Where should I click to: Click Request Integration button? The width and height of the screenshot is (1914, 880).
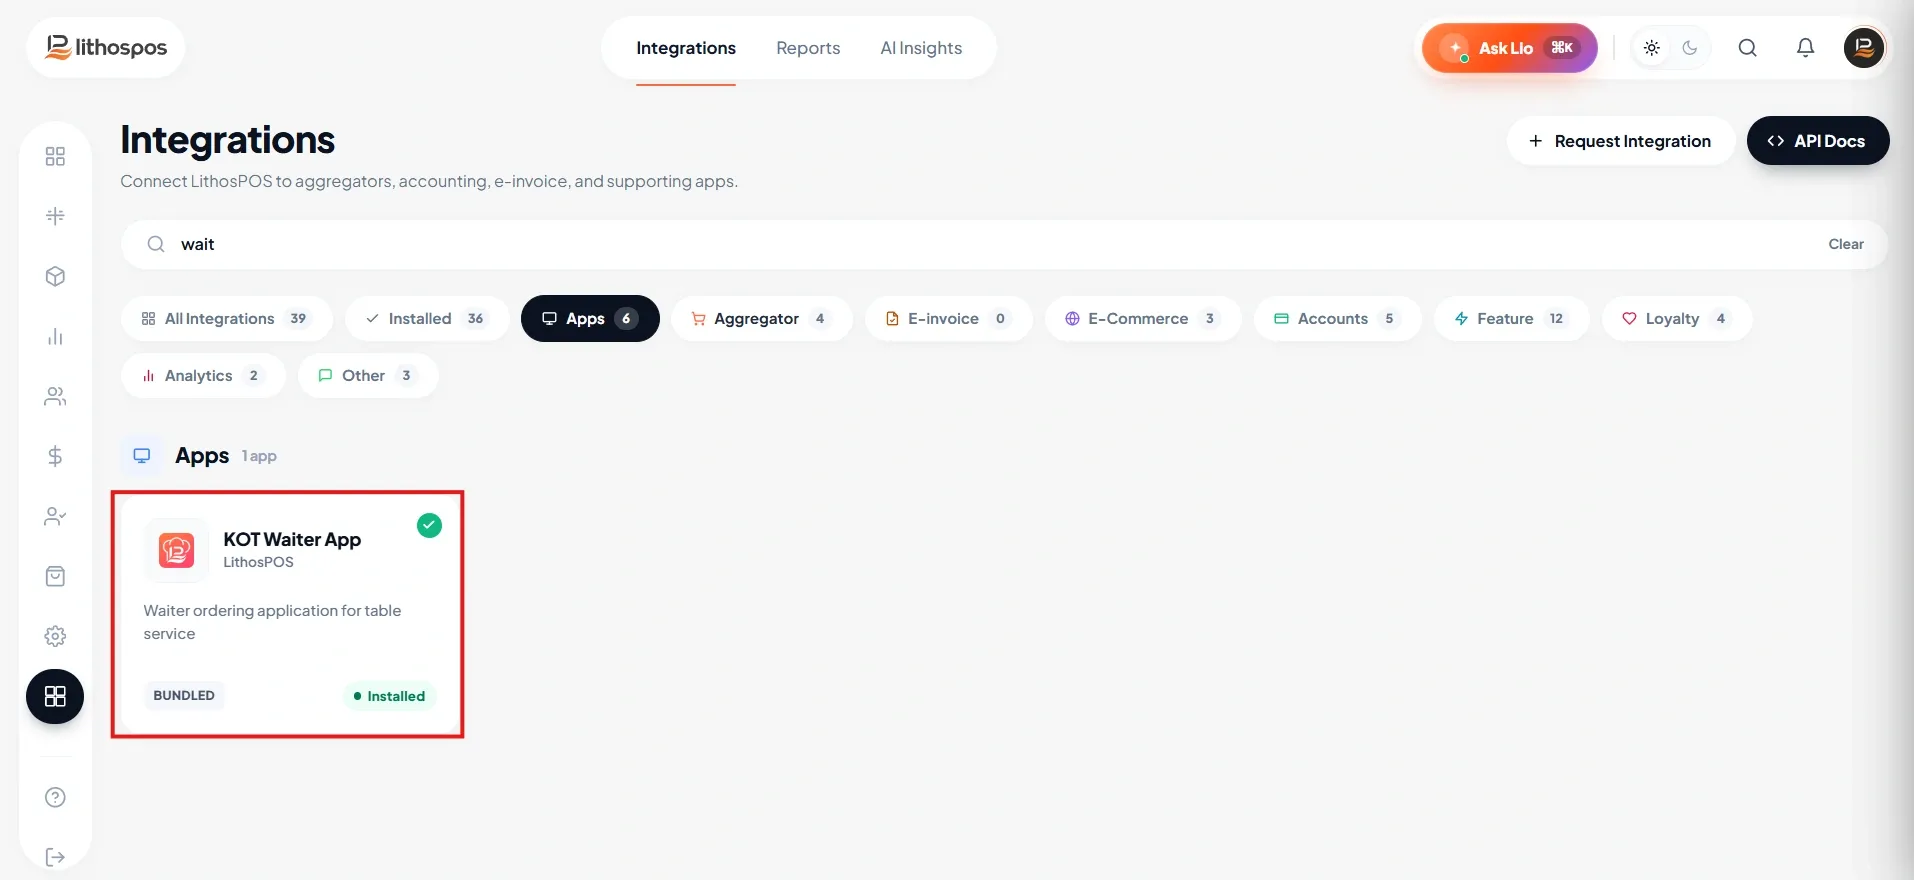click(x=1620, y=141)
